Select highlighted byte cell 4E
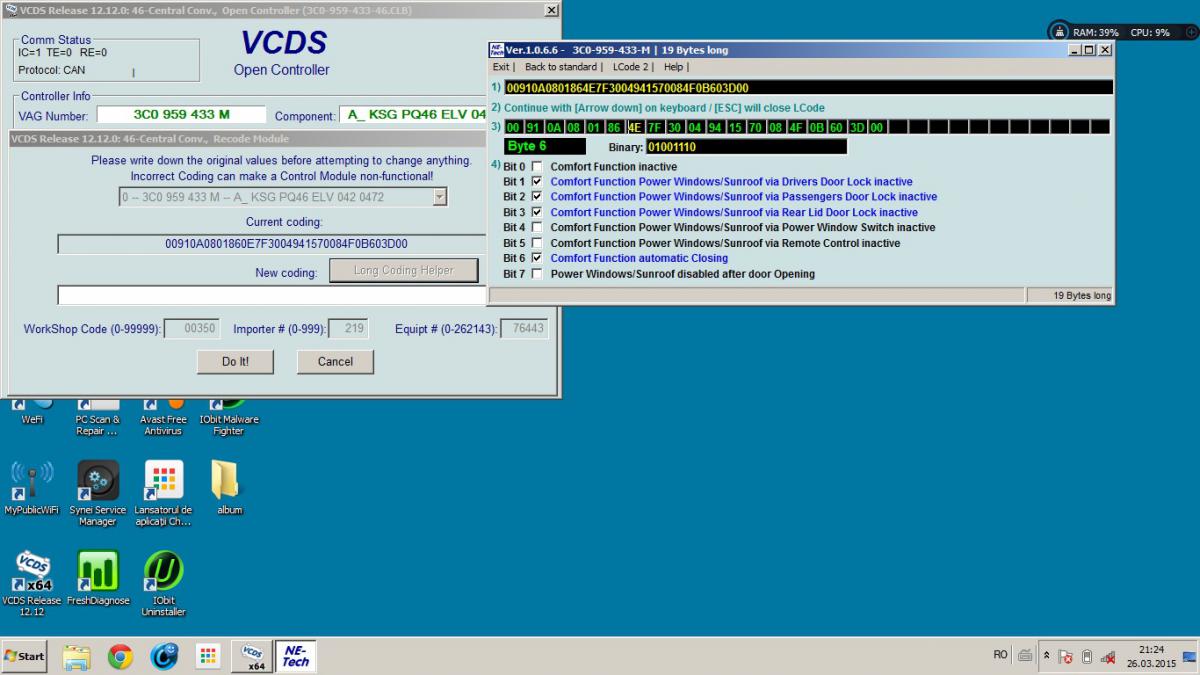The height and width of the screenshot is (675, 1200). click(635, 127)
